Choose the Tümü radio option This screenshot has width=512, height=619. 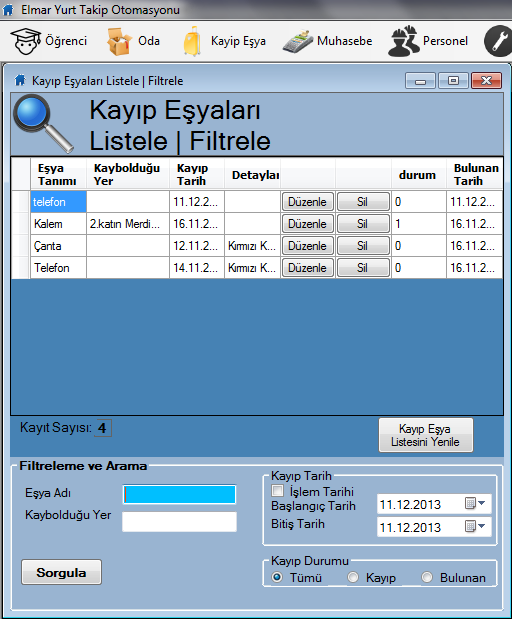click(277, 578)
